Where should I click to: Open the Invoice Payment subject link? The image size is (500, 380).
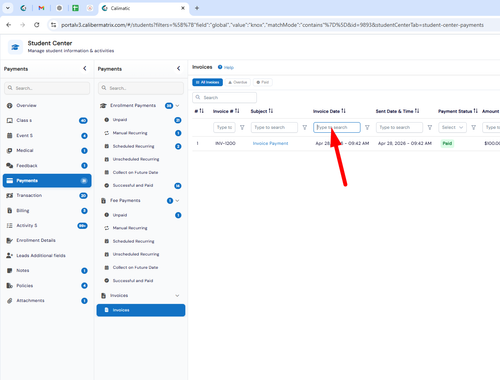270,143
